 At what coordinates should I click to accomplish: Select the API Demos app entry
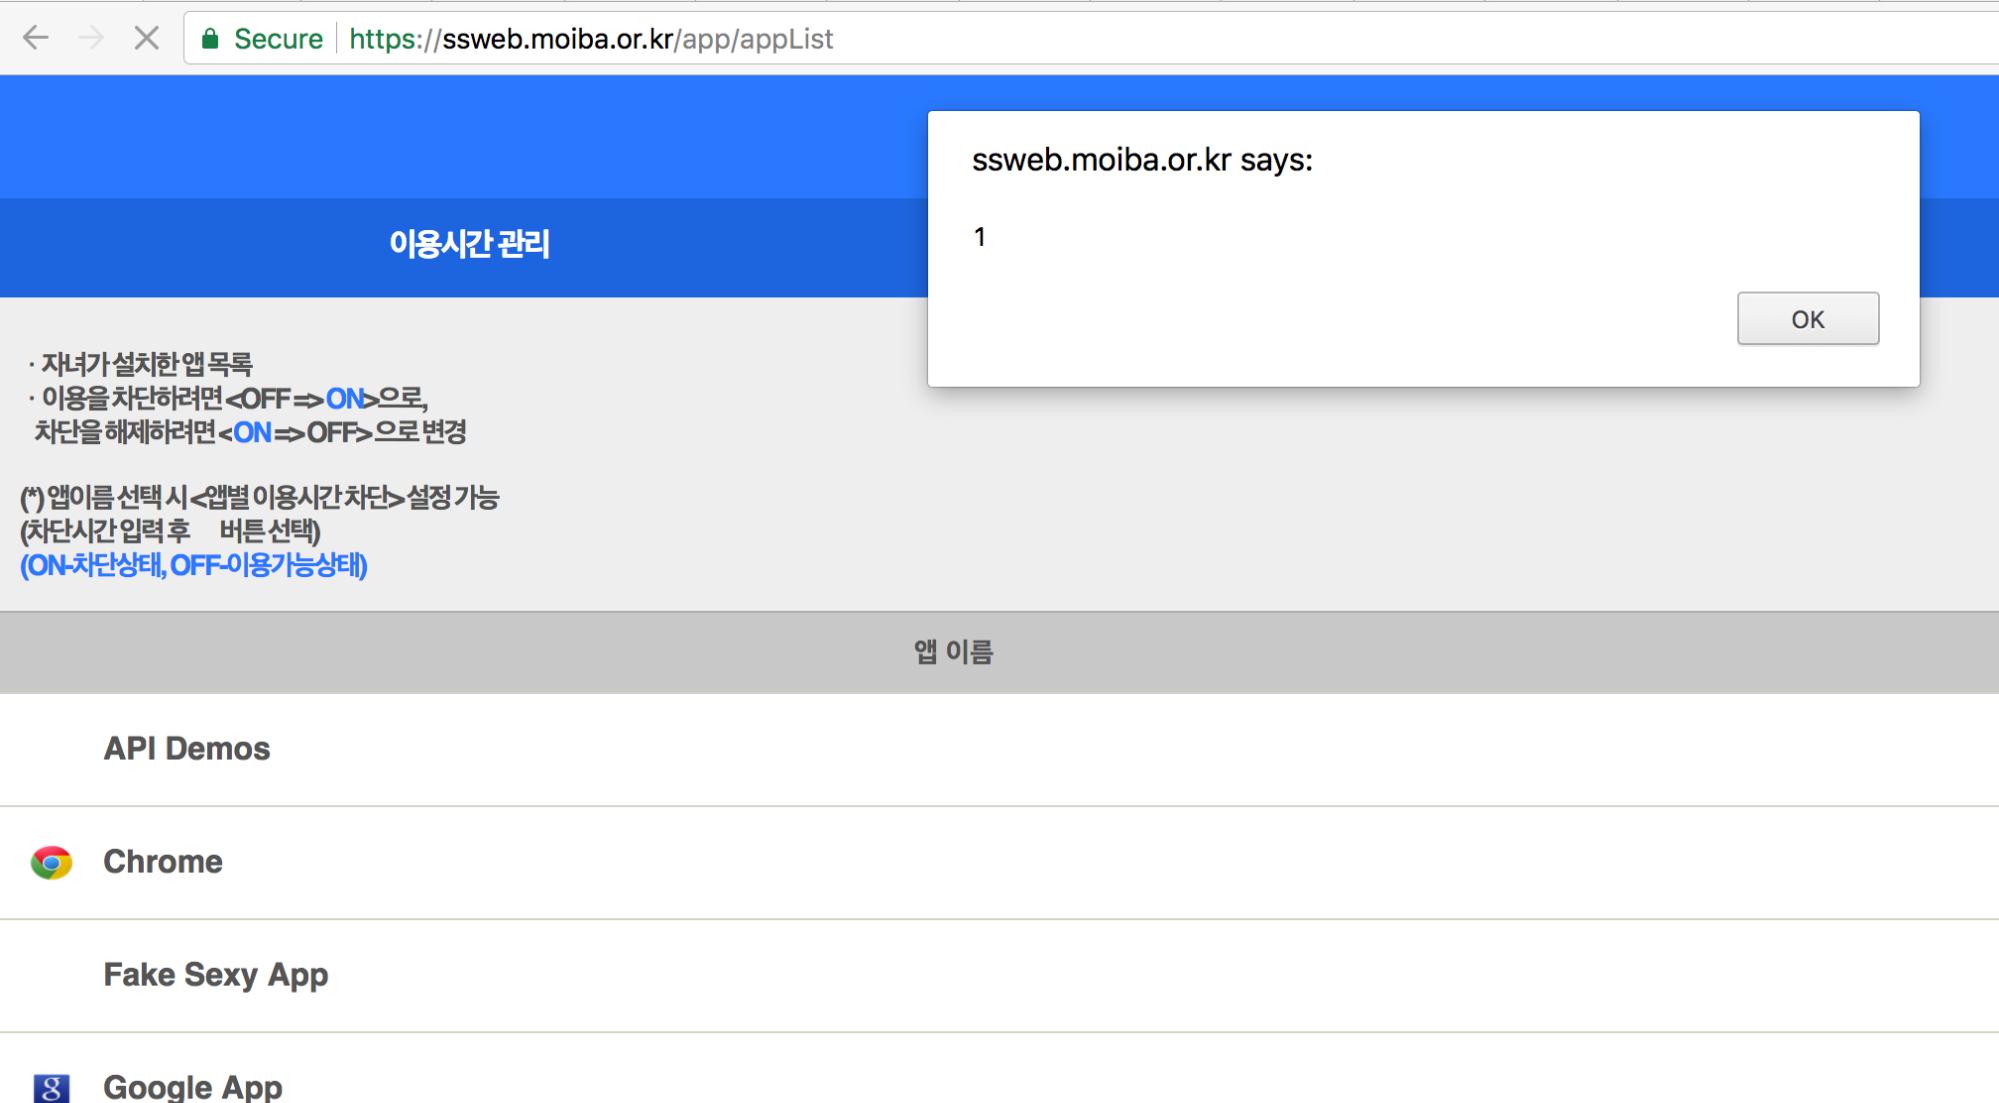point(187,749)
